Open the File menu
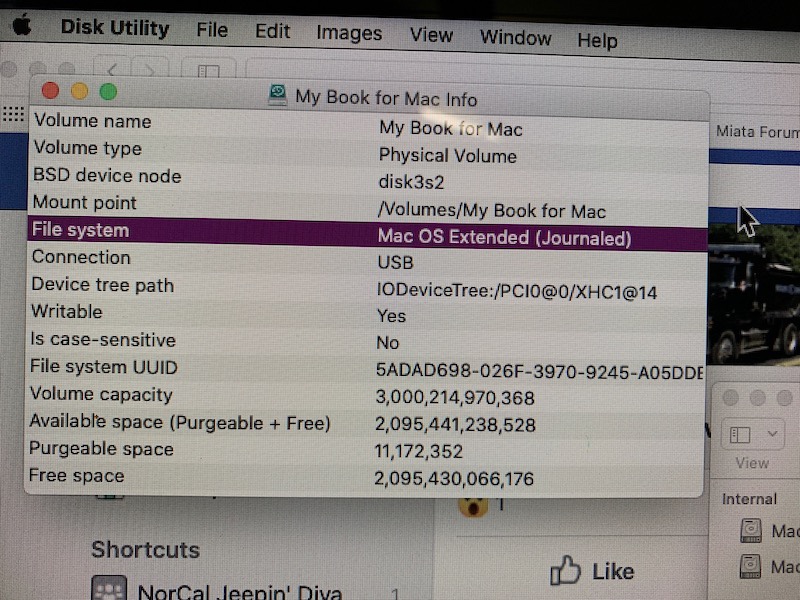 [x=212, y=30]
